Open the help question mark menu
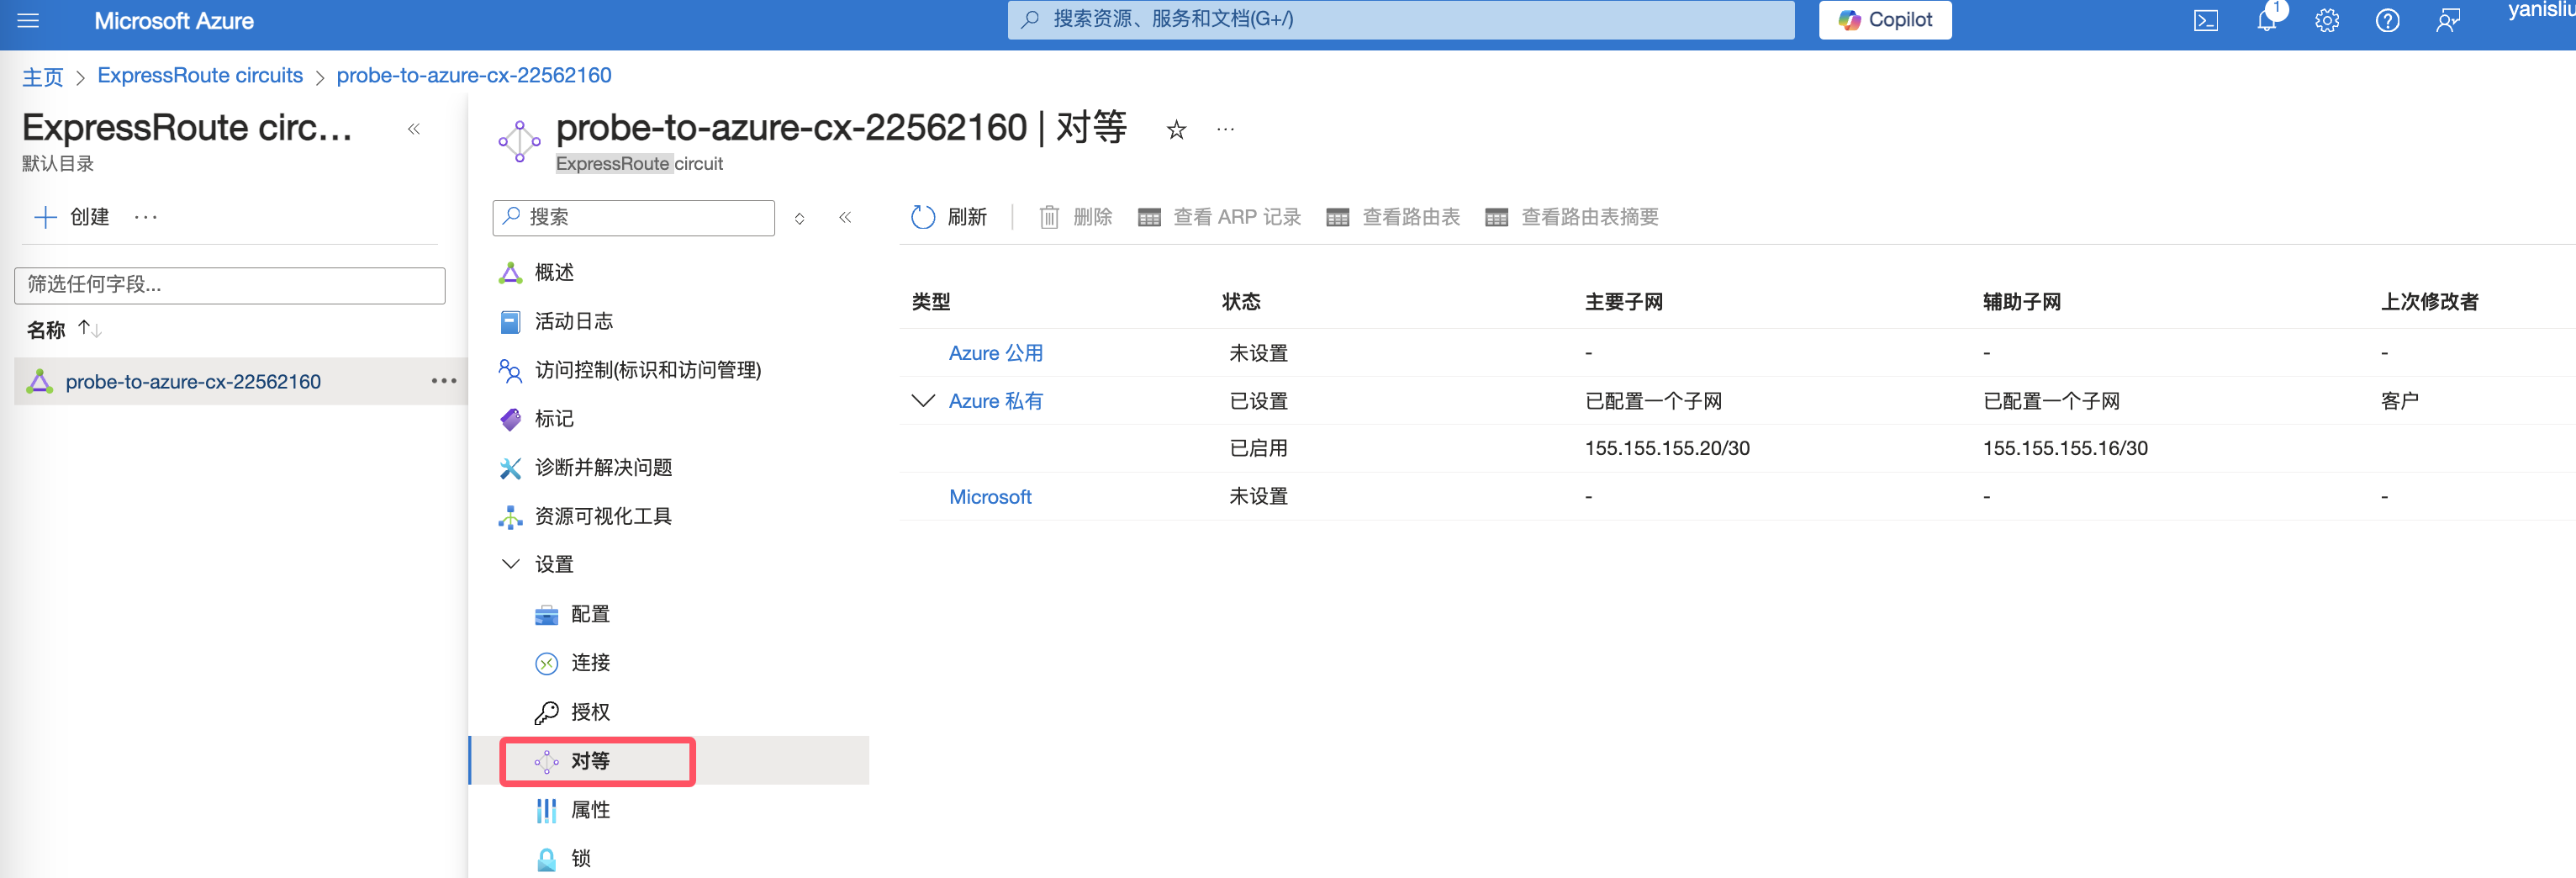 (x=2387, y=20)
